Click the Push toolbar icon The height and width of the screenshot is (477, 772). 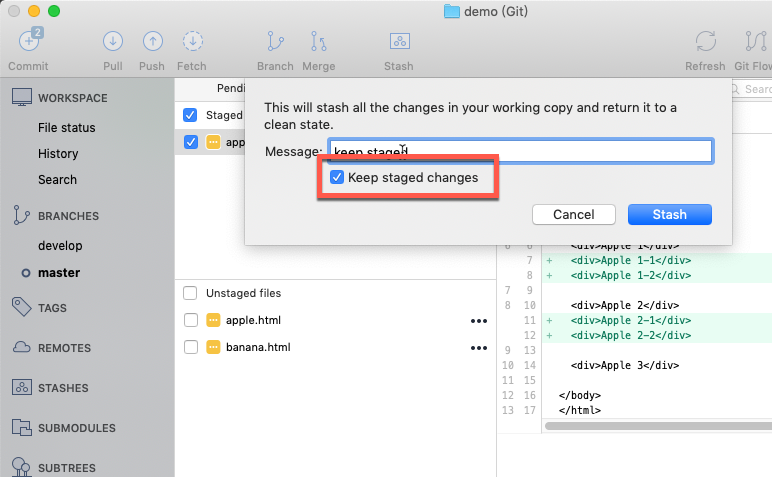pos(153,41)
